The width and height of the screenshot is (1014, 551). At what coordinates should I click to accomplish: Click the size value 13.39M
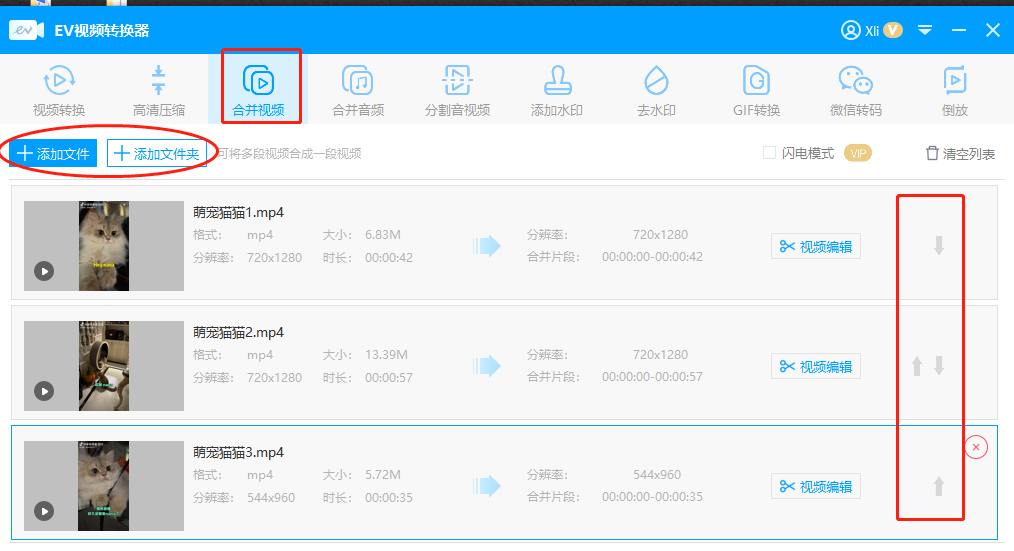tap(386, 354)
